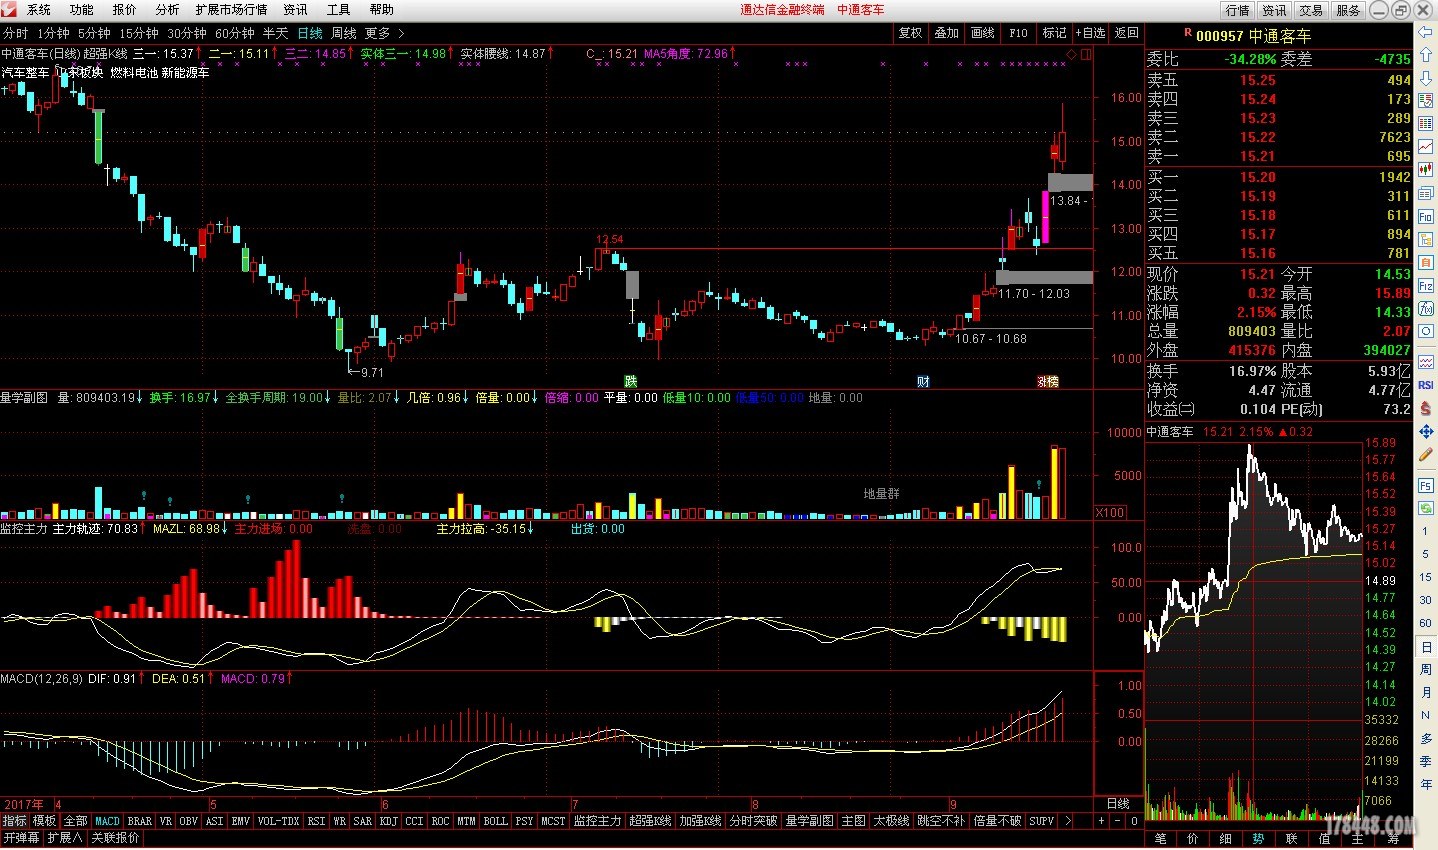Click the f(x) formula icon in sidebar
The width and height of the screenshot is (1438, 850).
(x=1426, y=307)
